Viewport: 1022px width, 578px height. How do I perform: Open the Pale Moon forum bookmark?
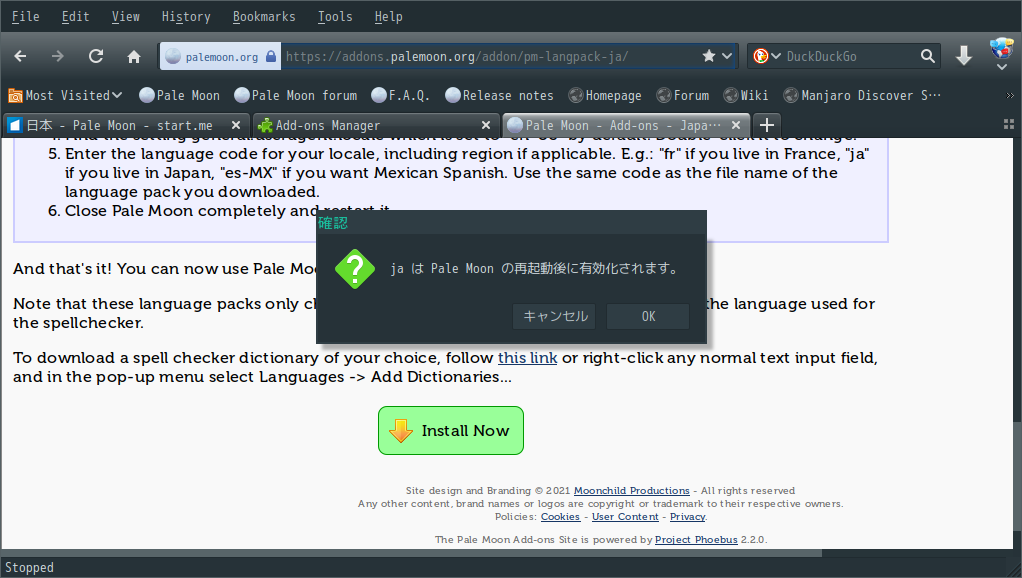[296, 96]
